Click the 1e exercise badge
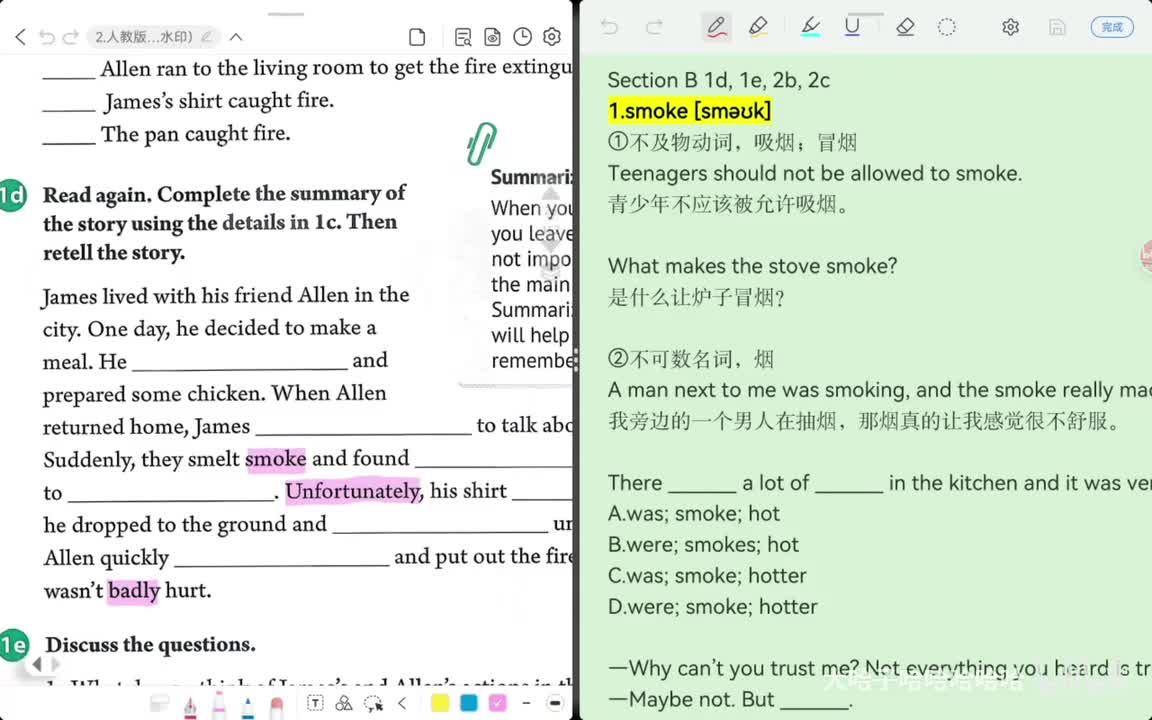 [x=13, y=645]
